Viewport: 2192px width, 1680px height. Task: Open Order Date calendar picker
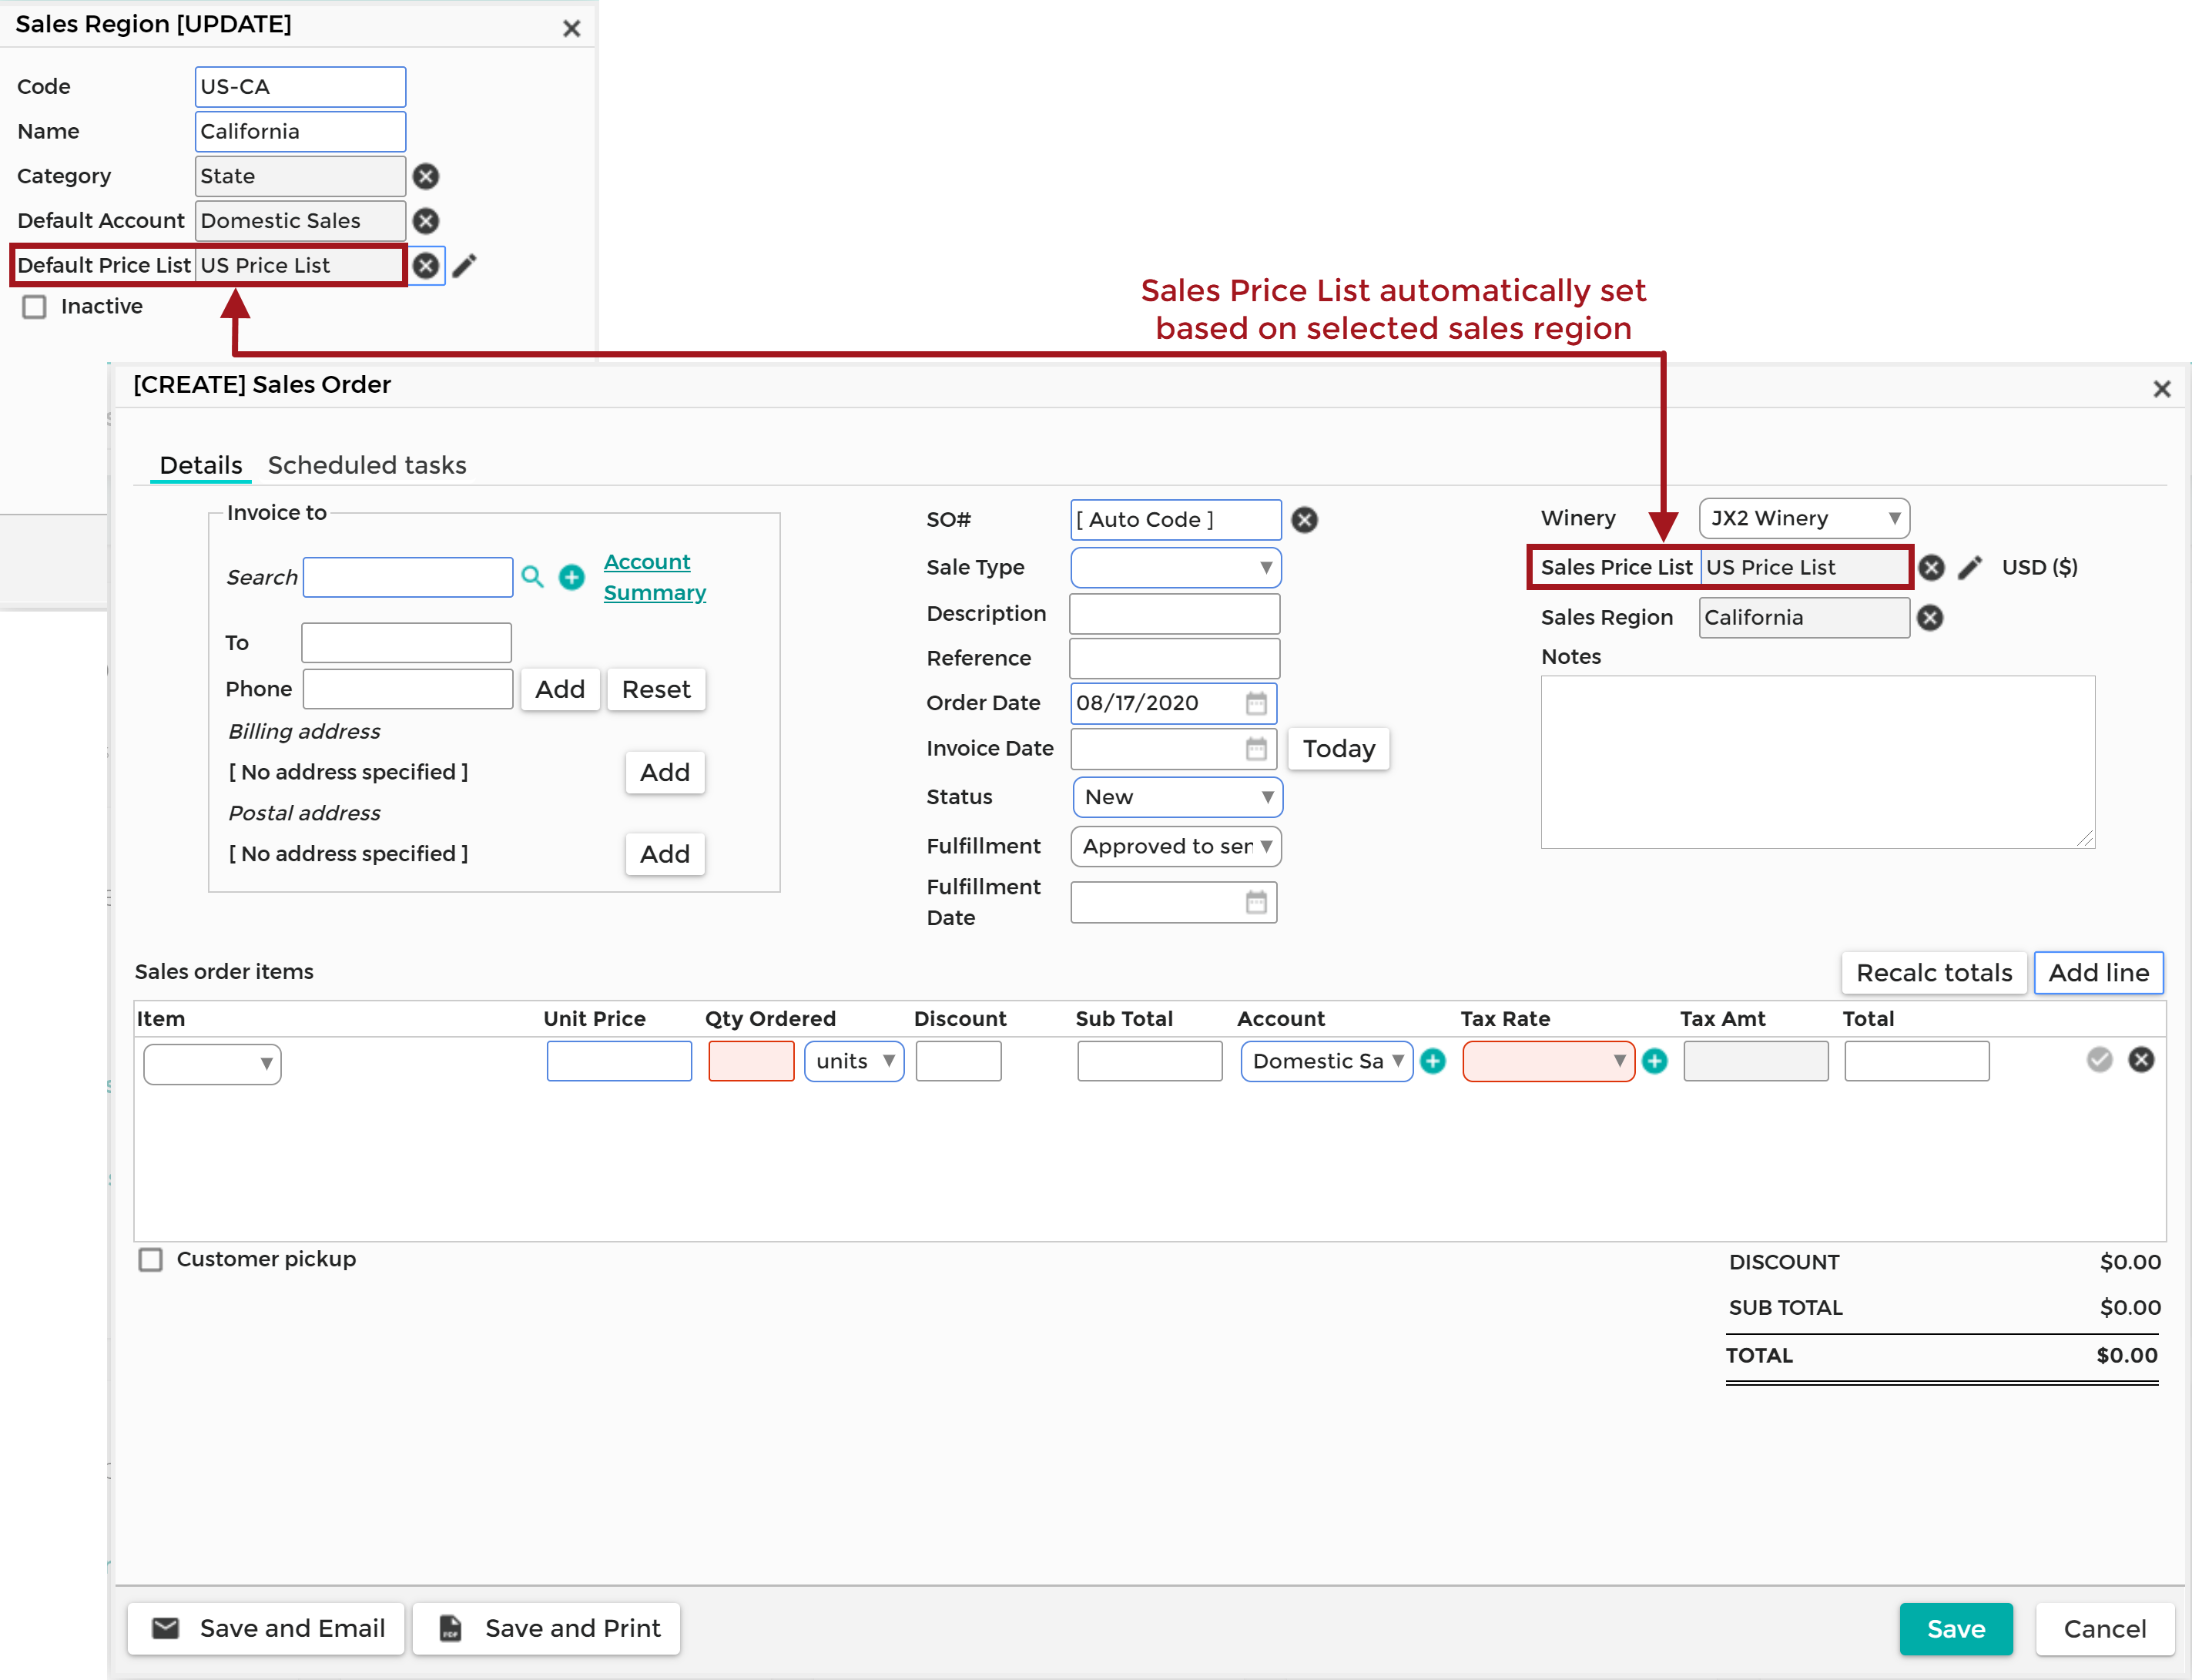1256,703
